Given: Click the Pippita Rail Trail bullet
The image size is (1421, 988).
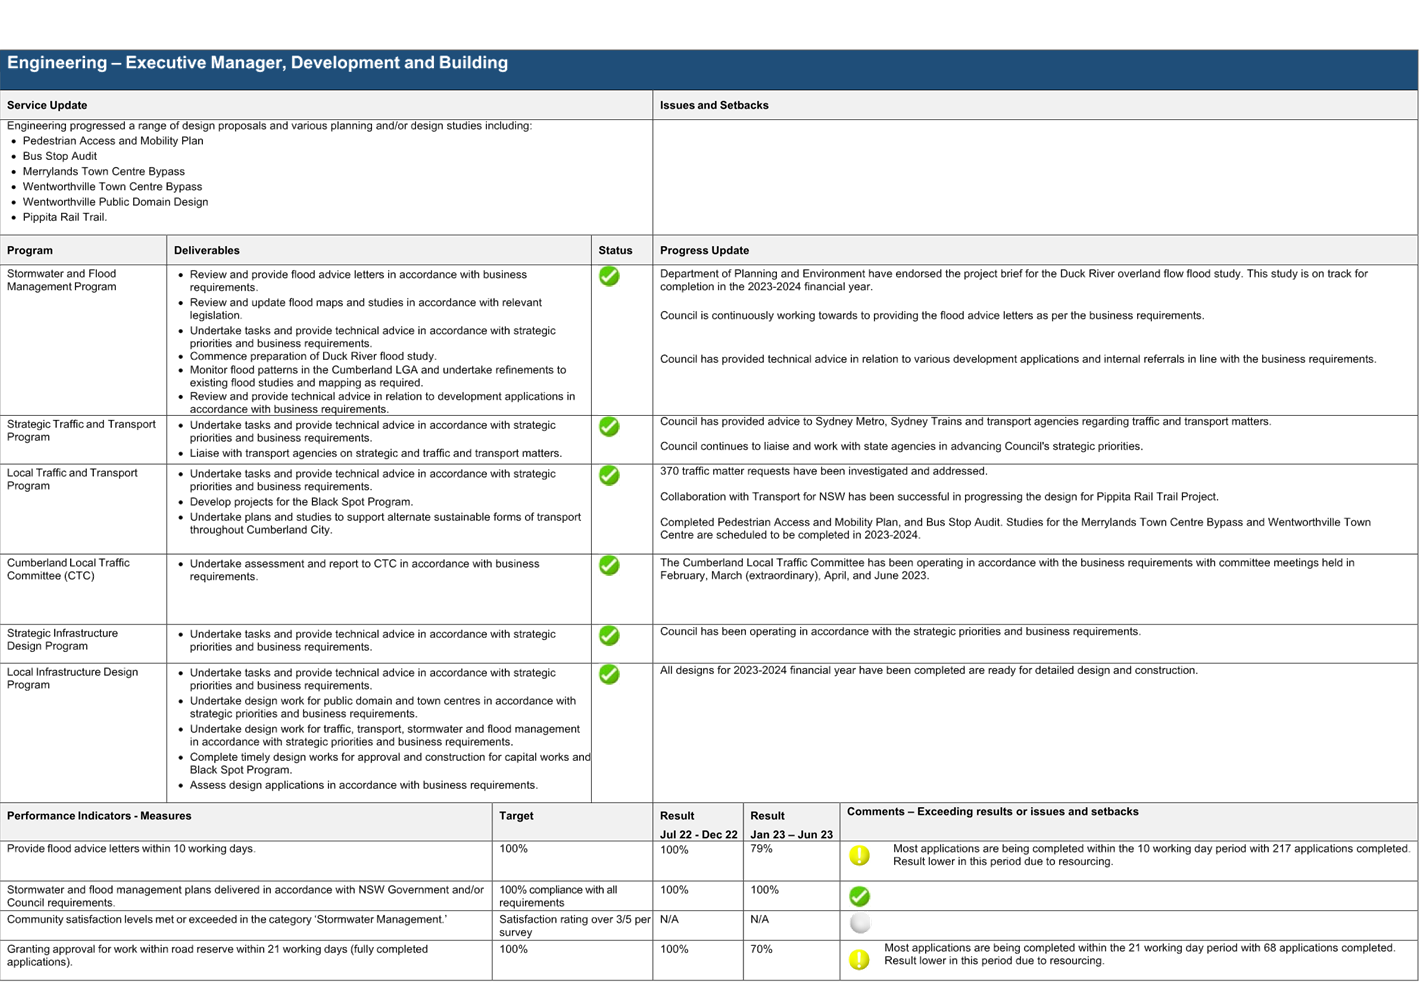Looking at the screenshot, I should (65, 217).
